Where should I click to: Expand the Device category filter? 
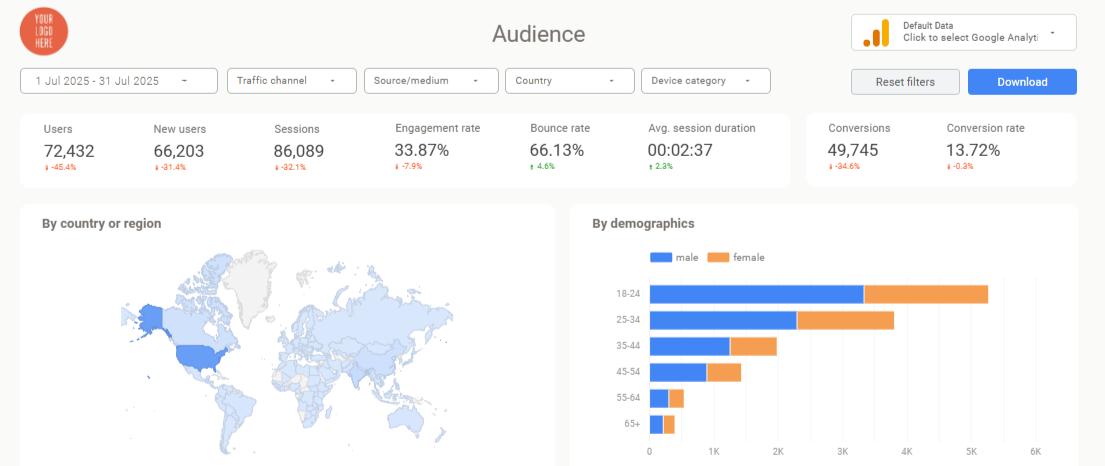tap(705, 81)
